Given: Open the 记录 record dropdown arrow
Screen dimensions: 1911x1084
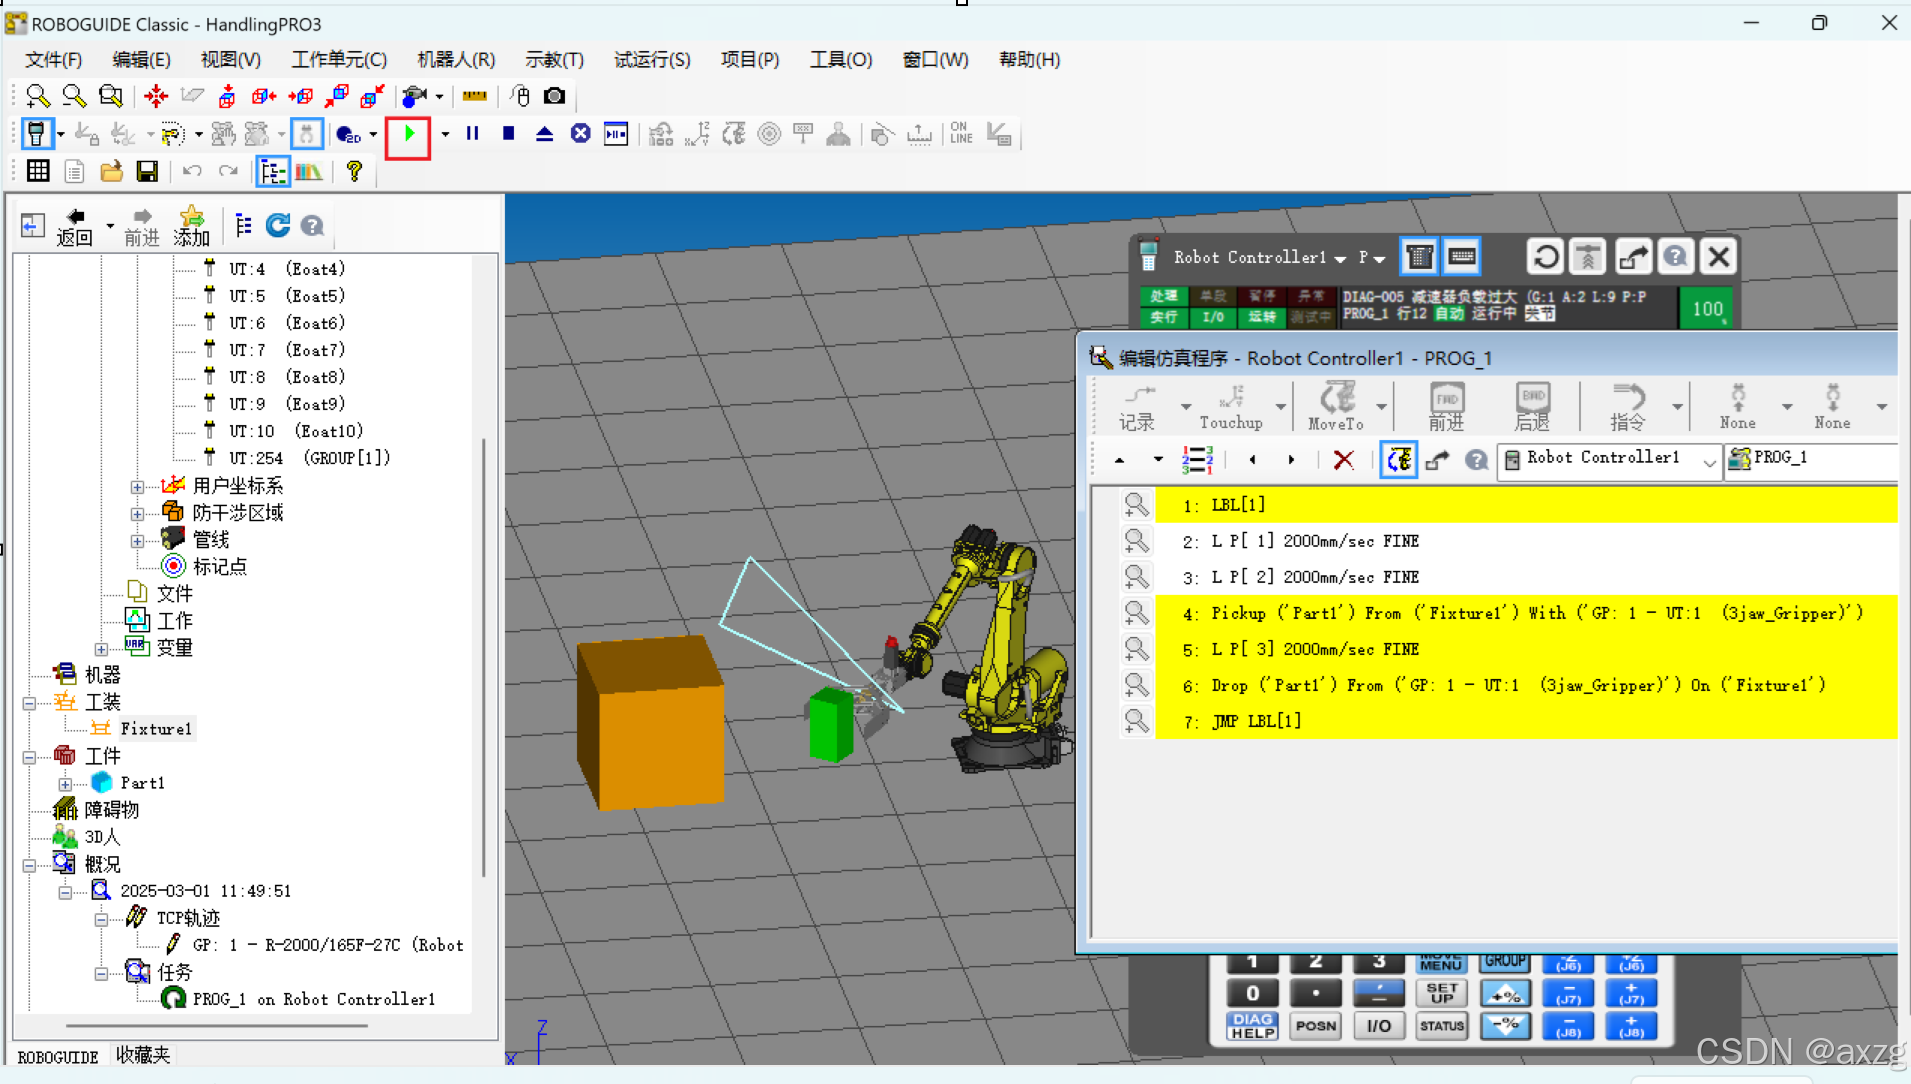Looking at the screenshot, I should tap(1185, 407).
